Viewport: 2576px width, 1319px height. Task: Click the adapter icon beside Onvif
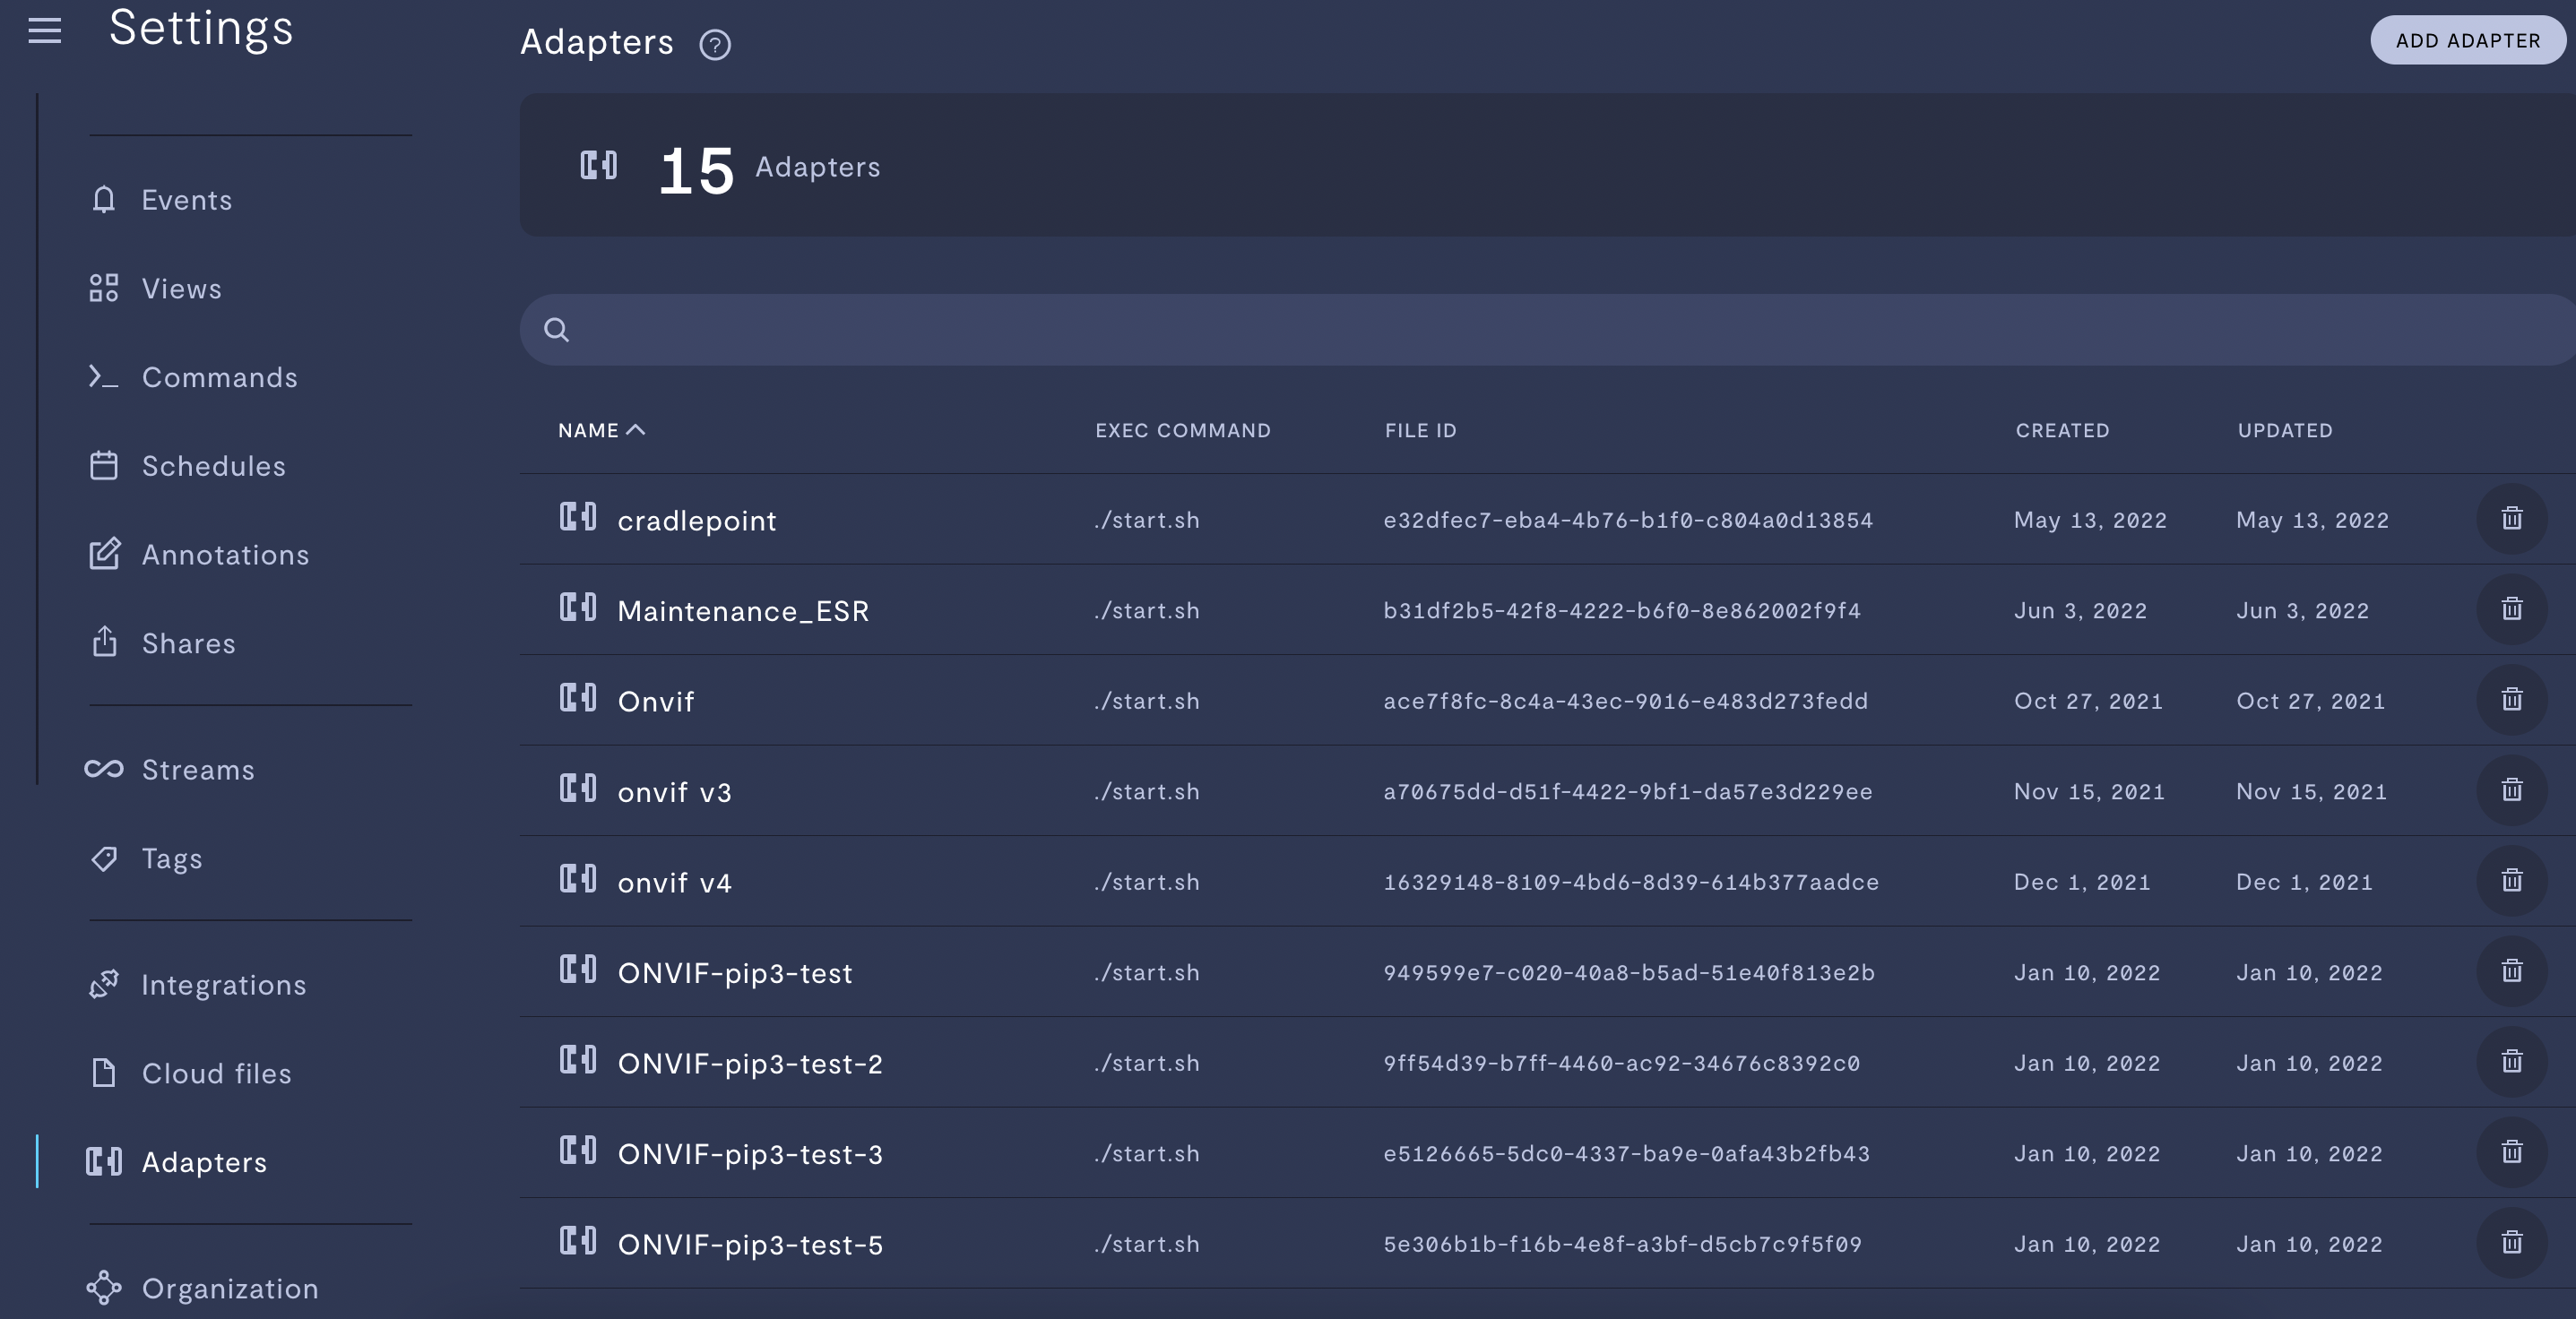pos(578,698)
